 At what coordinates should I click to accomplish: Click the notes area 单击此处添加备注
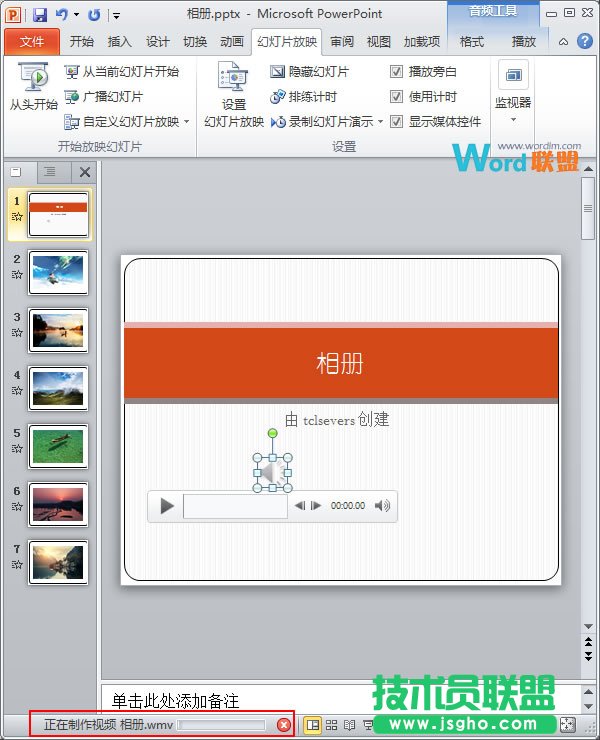[x=175, y=701]
